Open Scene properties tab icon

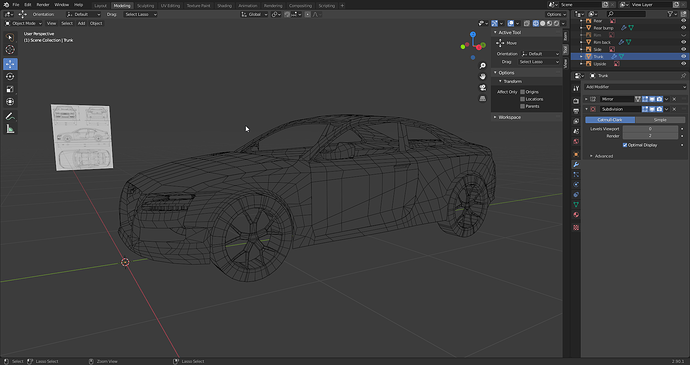(x=576, y=132)
